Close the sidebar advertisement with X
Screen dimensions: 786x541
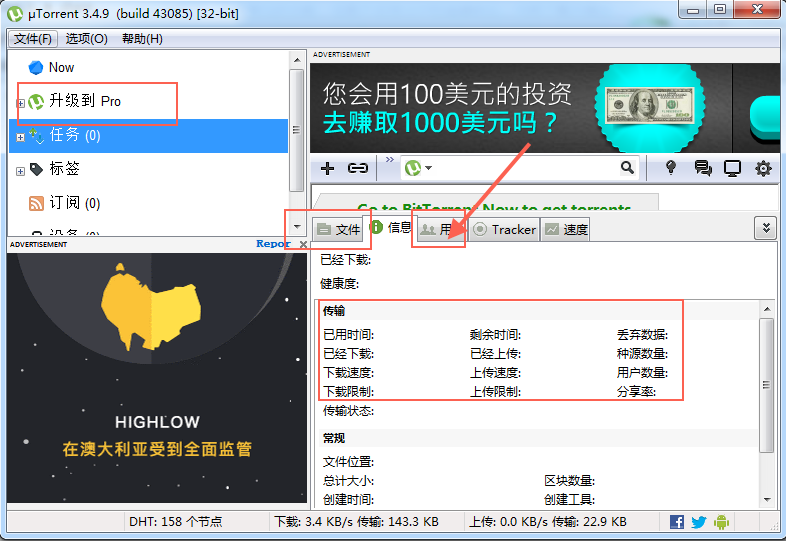click(303, 244)
